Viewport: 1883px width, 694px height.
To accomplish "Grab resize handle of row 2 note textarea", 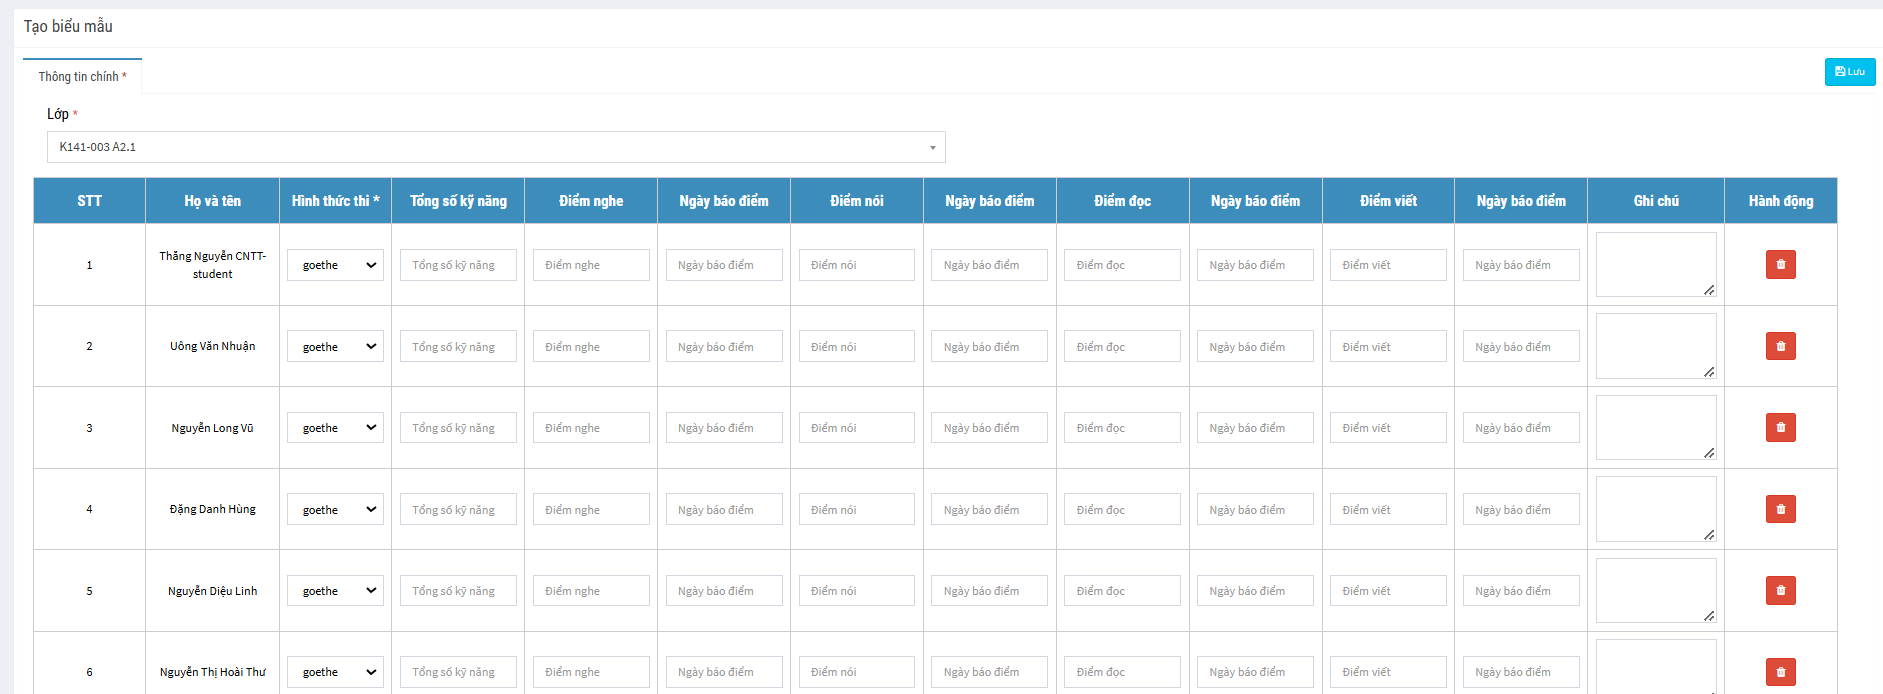I will (1709, 372).
